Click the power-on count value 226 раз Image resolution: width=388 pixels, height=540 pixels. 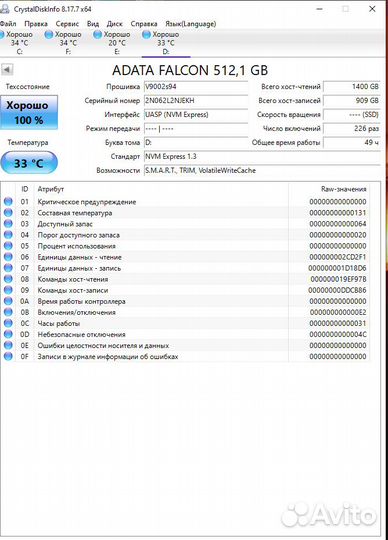[x=352, y=129]
